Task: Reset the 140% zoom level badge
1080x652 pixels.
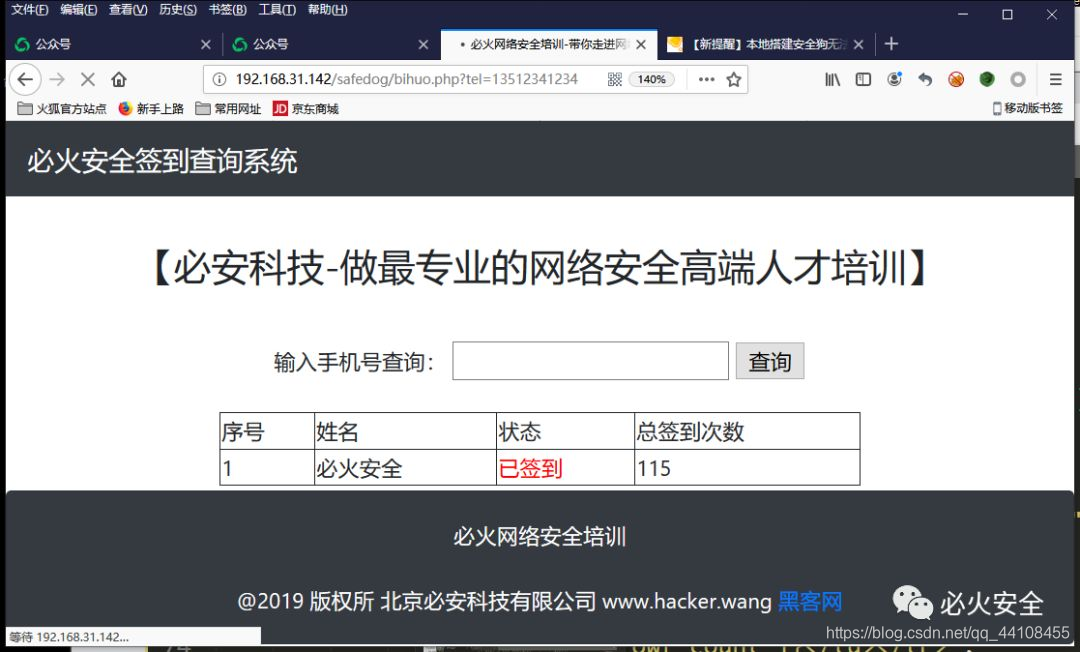Action: [x=651, y=79]
